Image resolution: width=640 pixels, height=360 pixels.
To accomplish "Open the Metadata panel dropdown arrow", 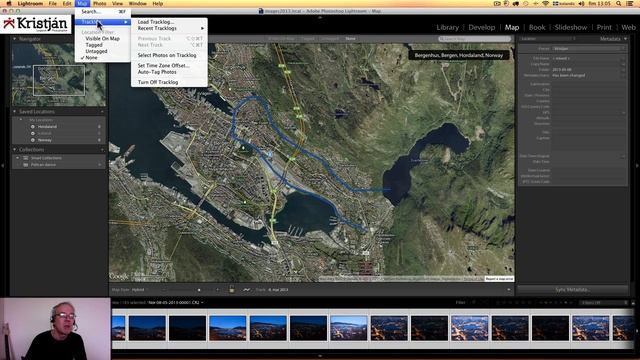I will (625, 39).
